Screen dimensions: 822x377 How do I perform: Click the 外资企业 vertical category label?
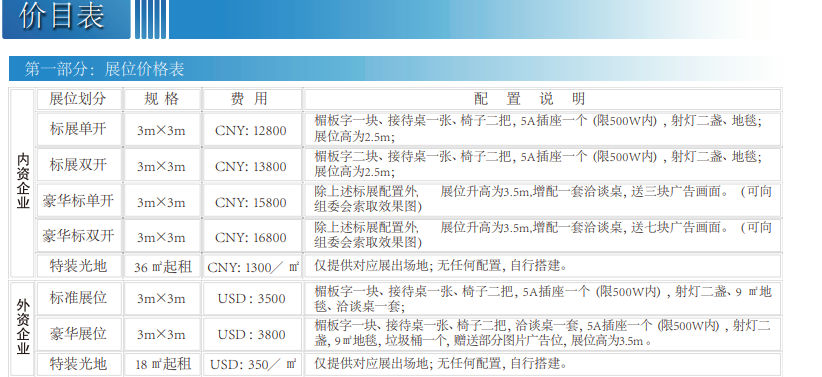click(x=23, y=328)
